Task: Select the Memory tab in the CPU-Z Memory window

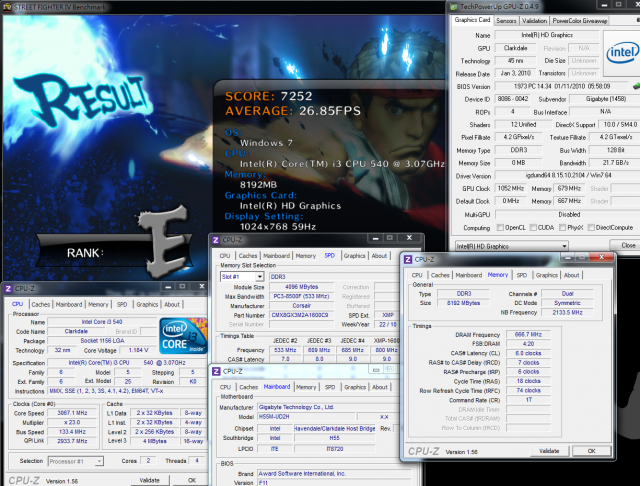Action: tap(498, 275)
